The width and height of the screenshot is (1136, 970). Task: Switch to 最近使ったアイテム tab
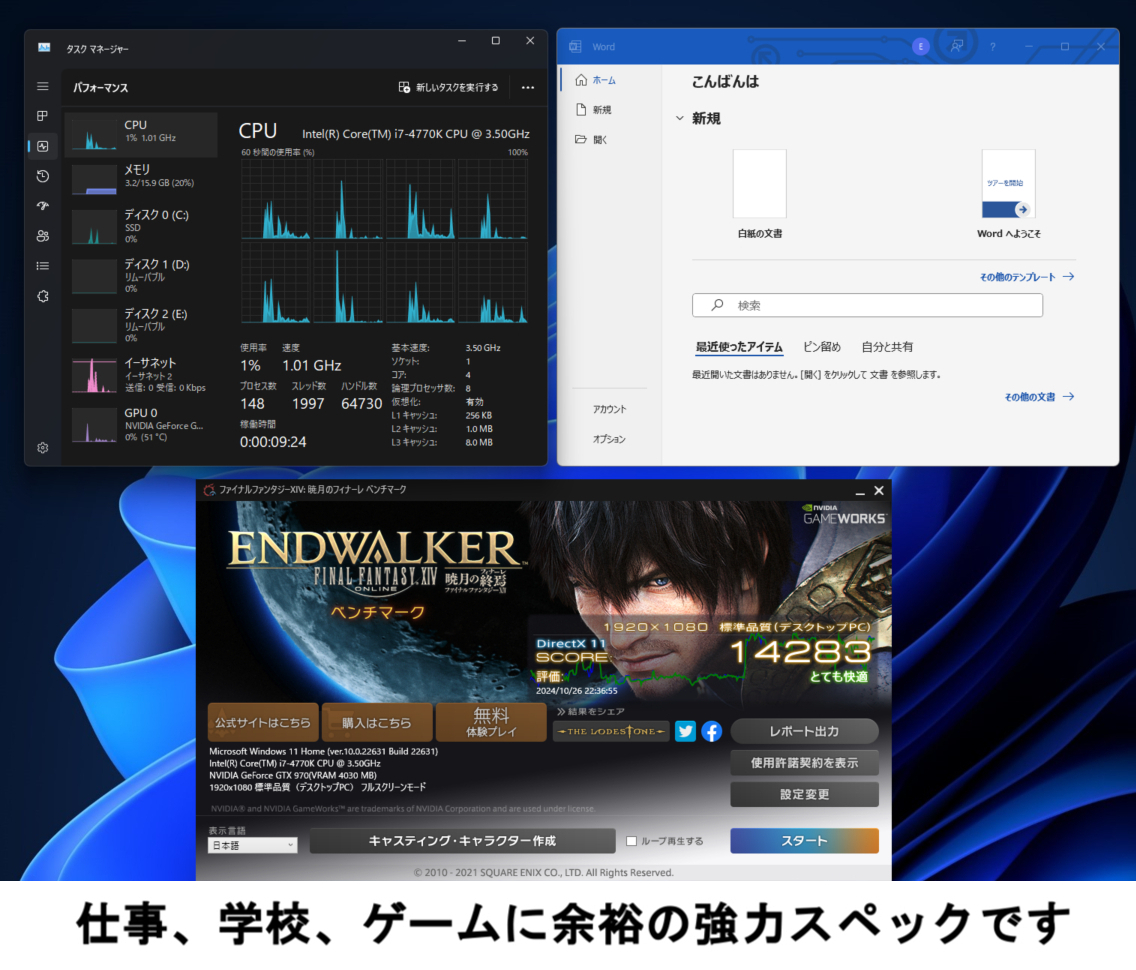pyautogui.click(x=739, y=347)
